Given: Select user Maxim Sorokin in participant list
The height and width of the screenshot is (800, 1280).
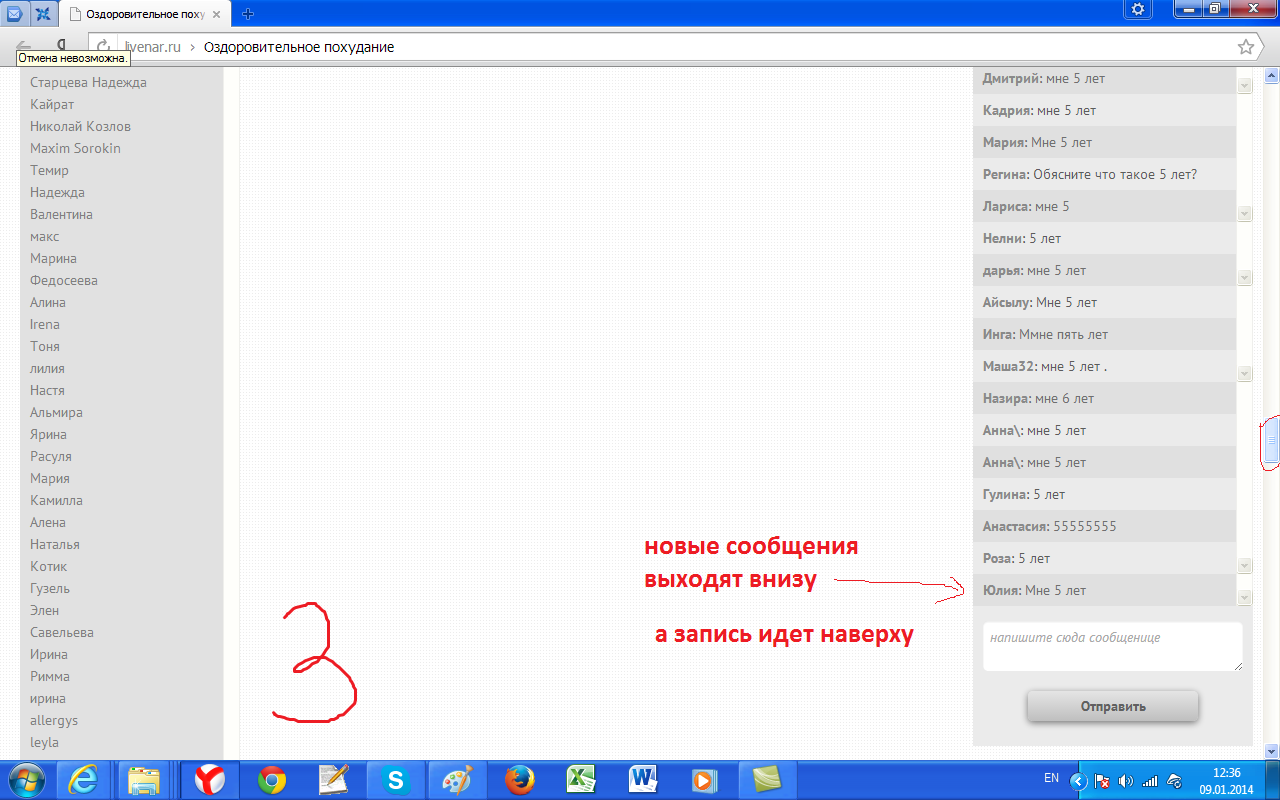Looking at the screenshot, I should pyautogui.click(x=75, y=148).
